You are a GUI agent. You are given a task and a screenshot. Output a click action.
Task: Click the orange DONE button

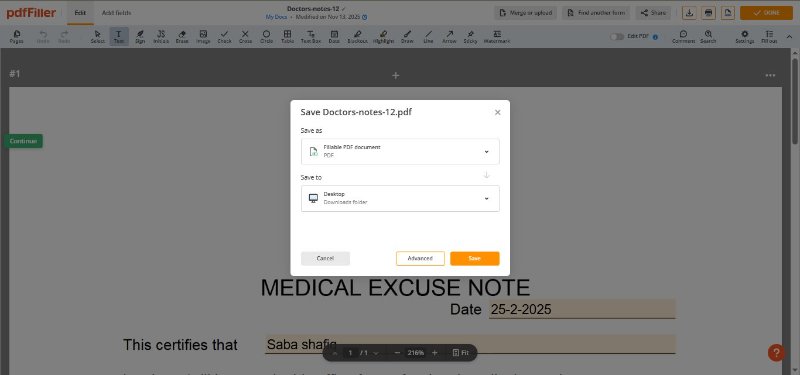pyautogui.click(x=766, y=13)
